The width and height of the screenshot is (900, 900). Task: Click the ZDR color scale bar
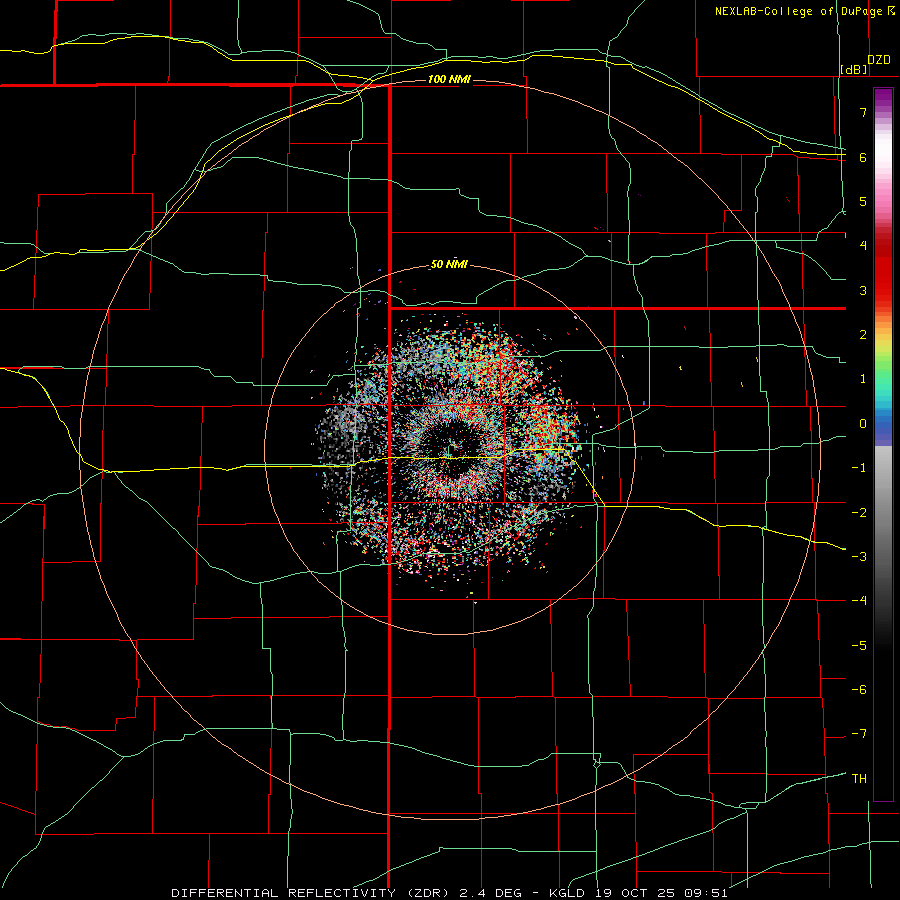coord(883,444)
